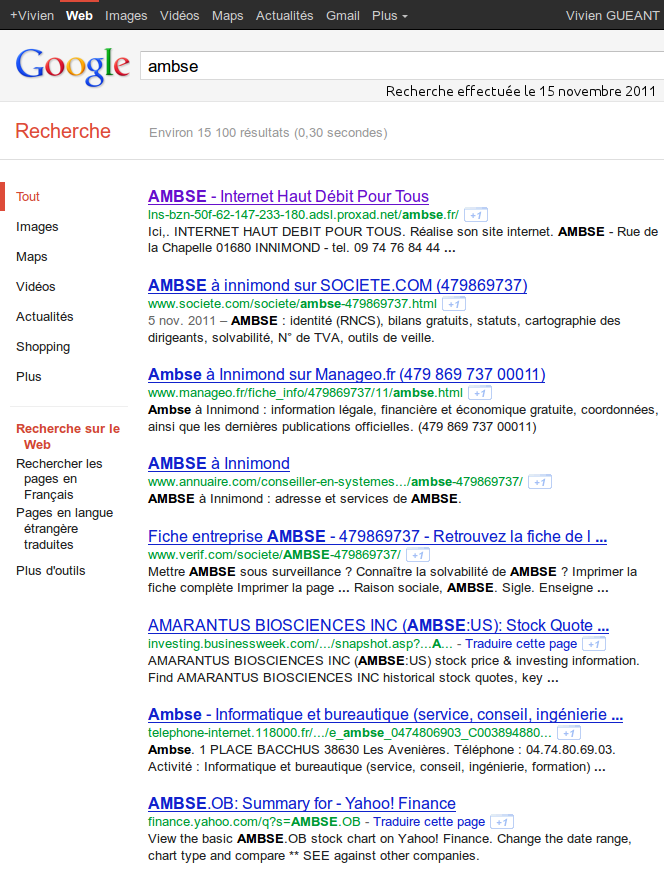Click +1 button beside annuaire.com result
664x869 pixels.
pos(540,482)
